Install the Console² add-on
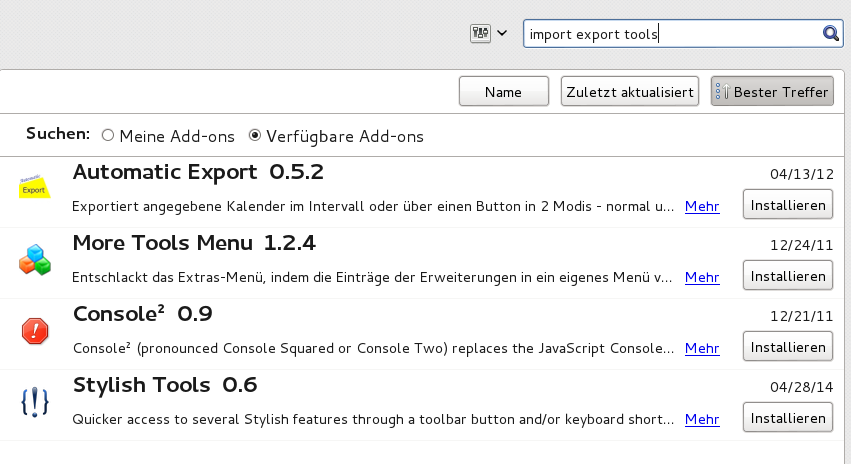This screenshot has height=464, width=851. coord(788,347)
